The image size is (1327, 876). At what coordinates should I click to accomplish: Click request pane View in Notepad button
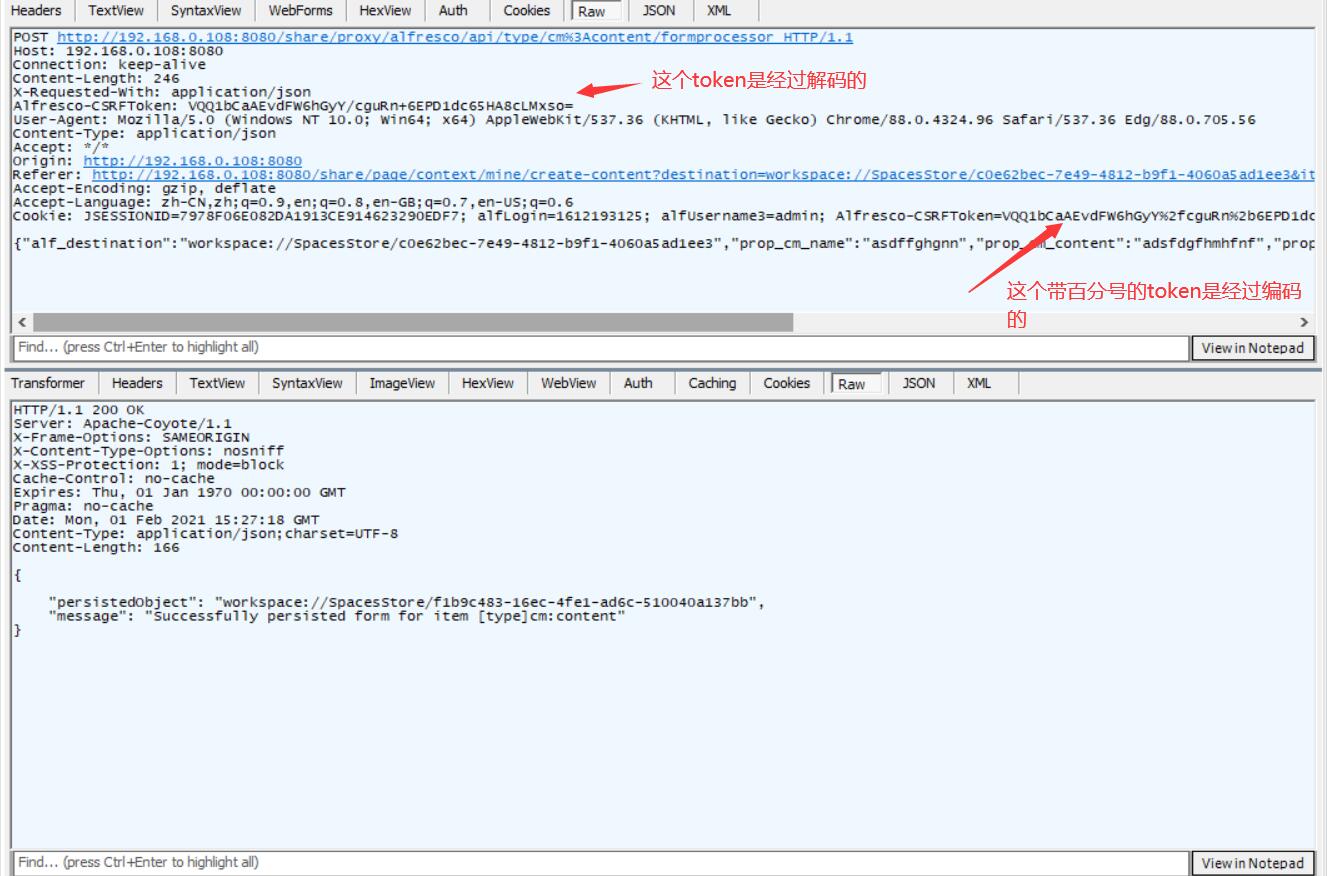click(1253, 348)
